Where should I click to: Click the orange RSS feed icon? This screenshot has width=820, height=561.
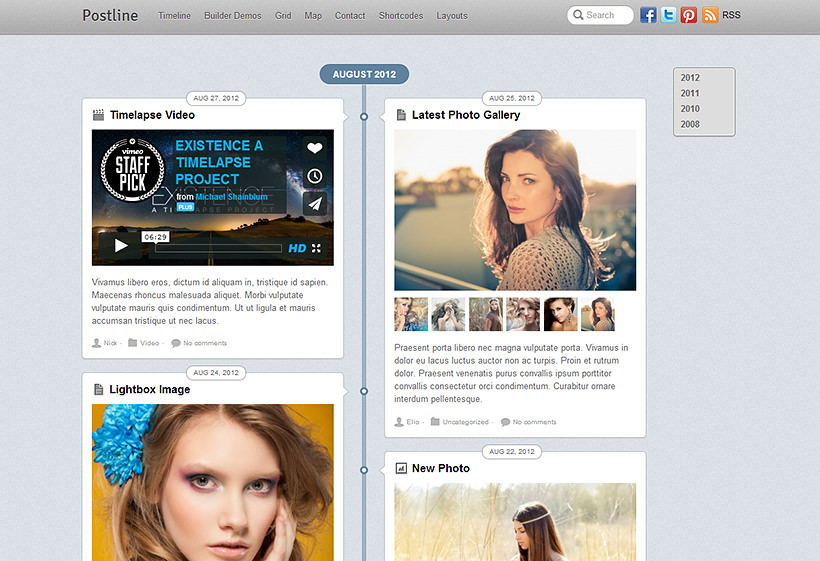(710, 15)
